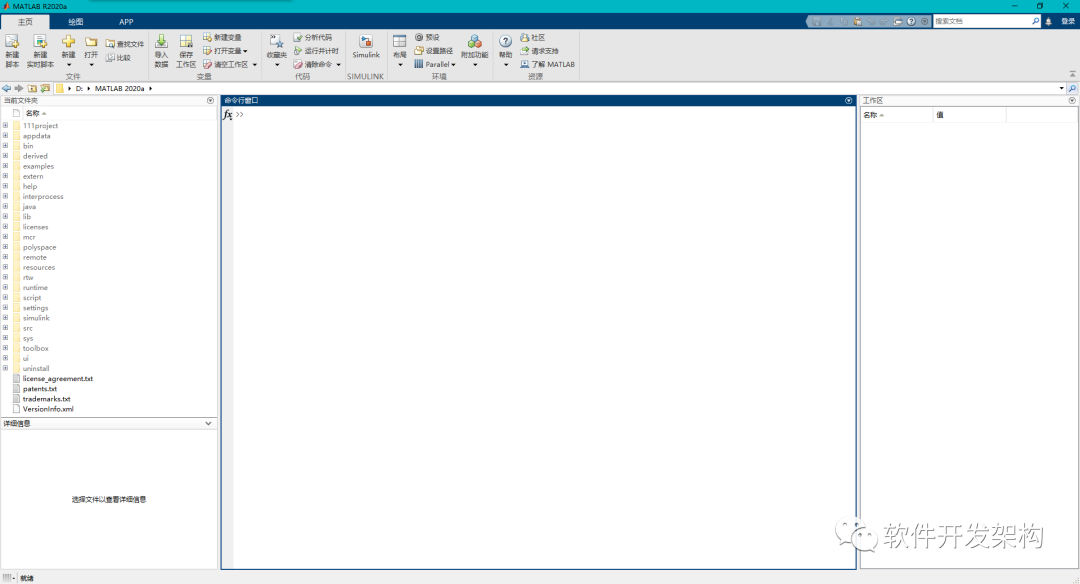
Task: Expand the toolbox folder node
Action: [x=6, y=348]
